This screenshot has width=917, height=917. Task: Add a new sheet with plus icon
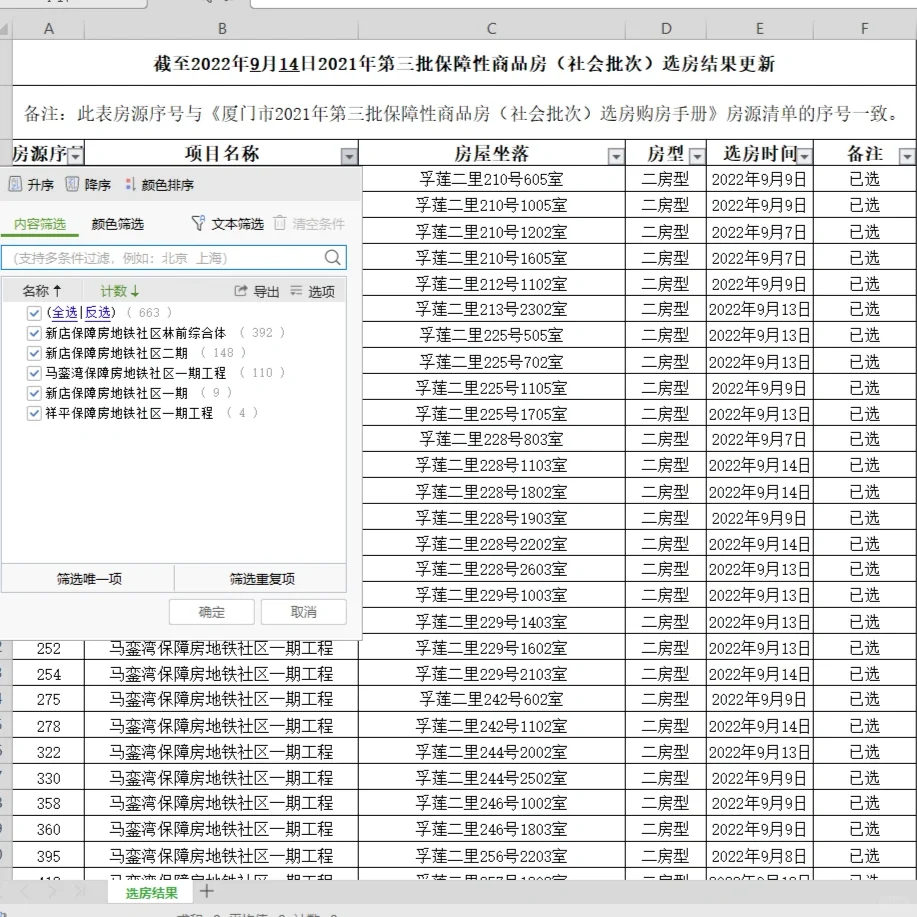point(206,891)
